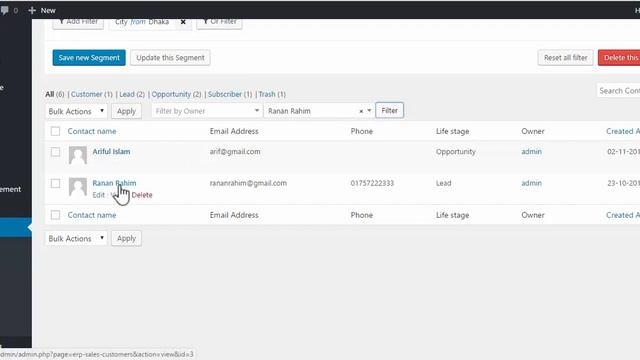Screen dimensions: 640x360
Task: Delete the Ranan Rahim contact
Action: pyautogui.click(x=142, y=195)
